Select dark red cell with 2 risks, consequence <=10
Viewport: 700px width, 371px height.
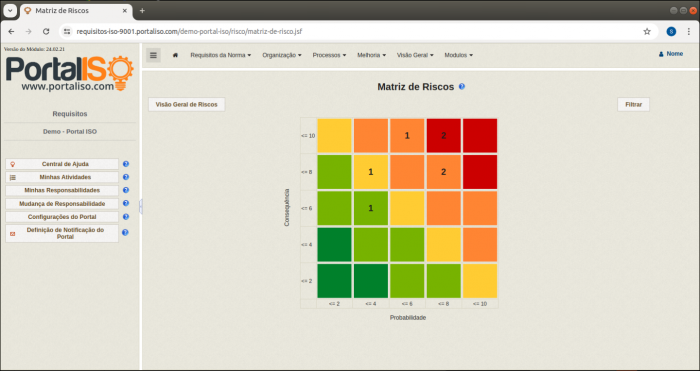[x=443, y=136]
